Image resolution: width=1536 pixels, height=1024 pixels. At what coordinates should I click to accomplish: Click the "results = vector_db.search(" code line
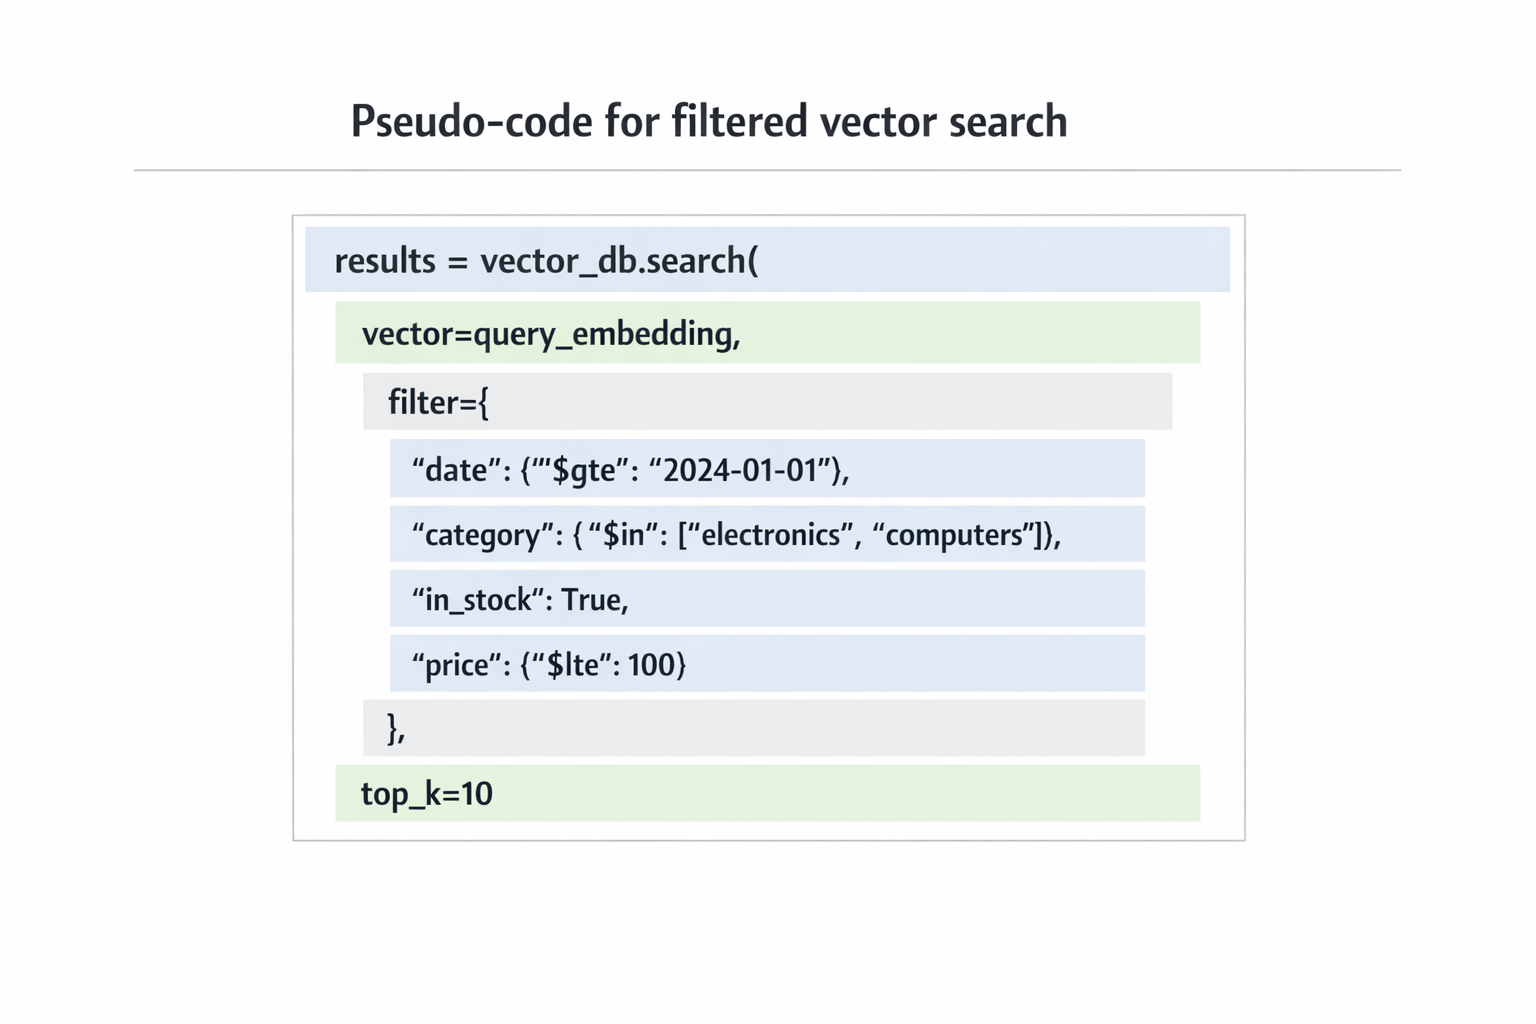pos(546,261)
